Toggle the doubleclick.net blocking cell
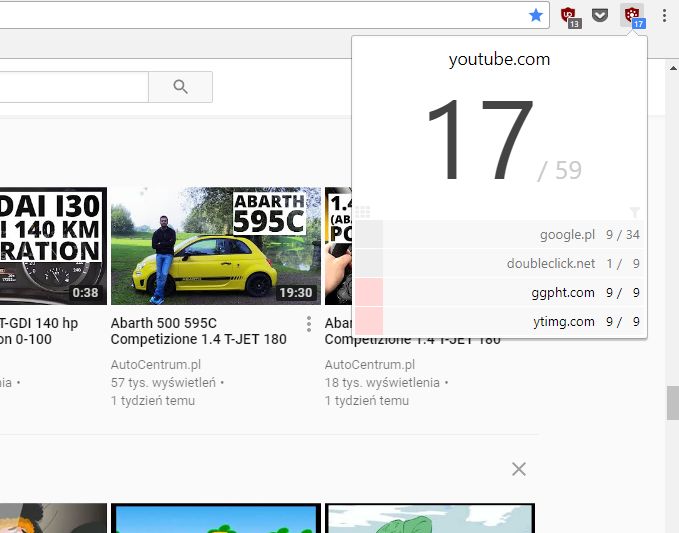The image size is (679, 533). 369,263
